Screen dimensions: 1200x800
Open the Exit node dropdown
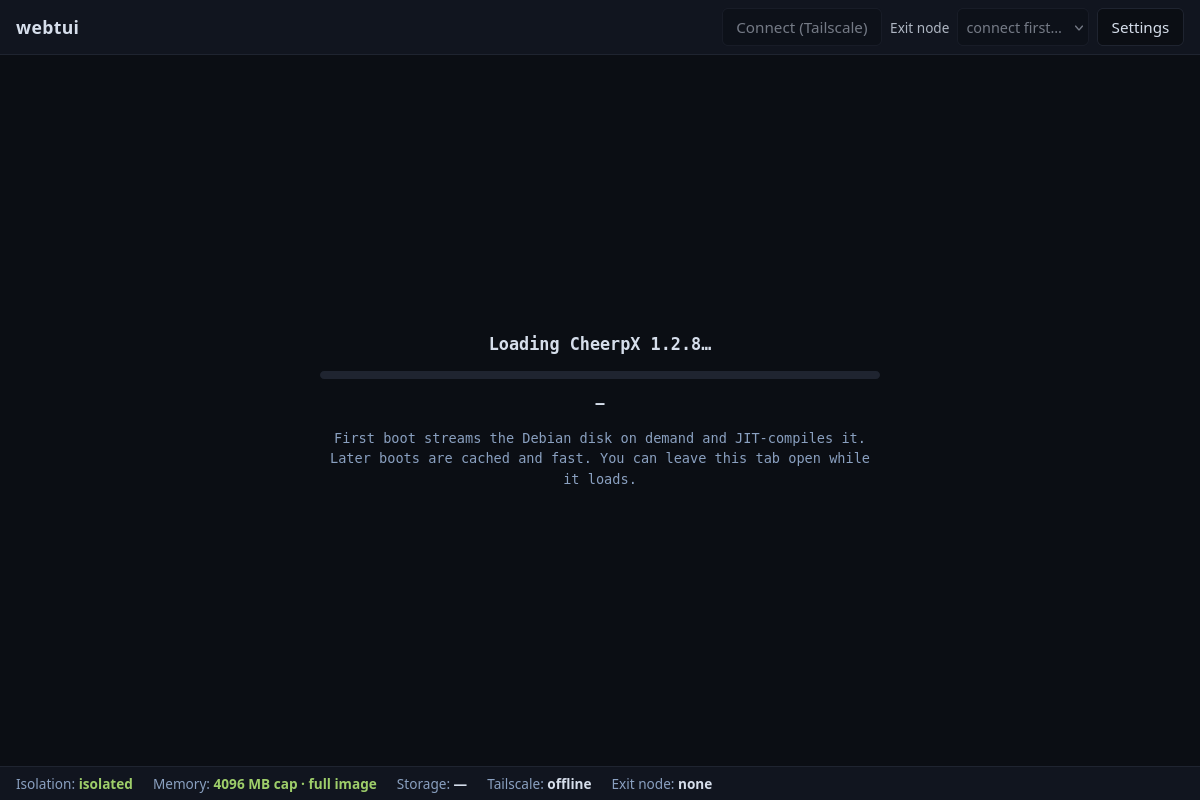pos(1023,27)
